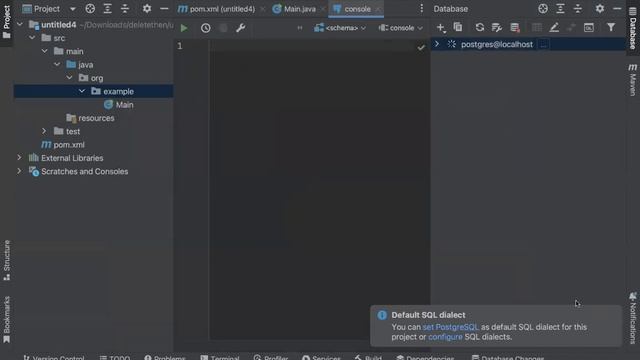Open Structure tool window stripe
The image size is (640, 360).
point(7,260)
